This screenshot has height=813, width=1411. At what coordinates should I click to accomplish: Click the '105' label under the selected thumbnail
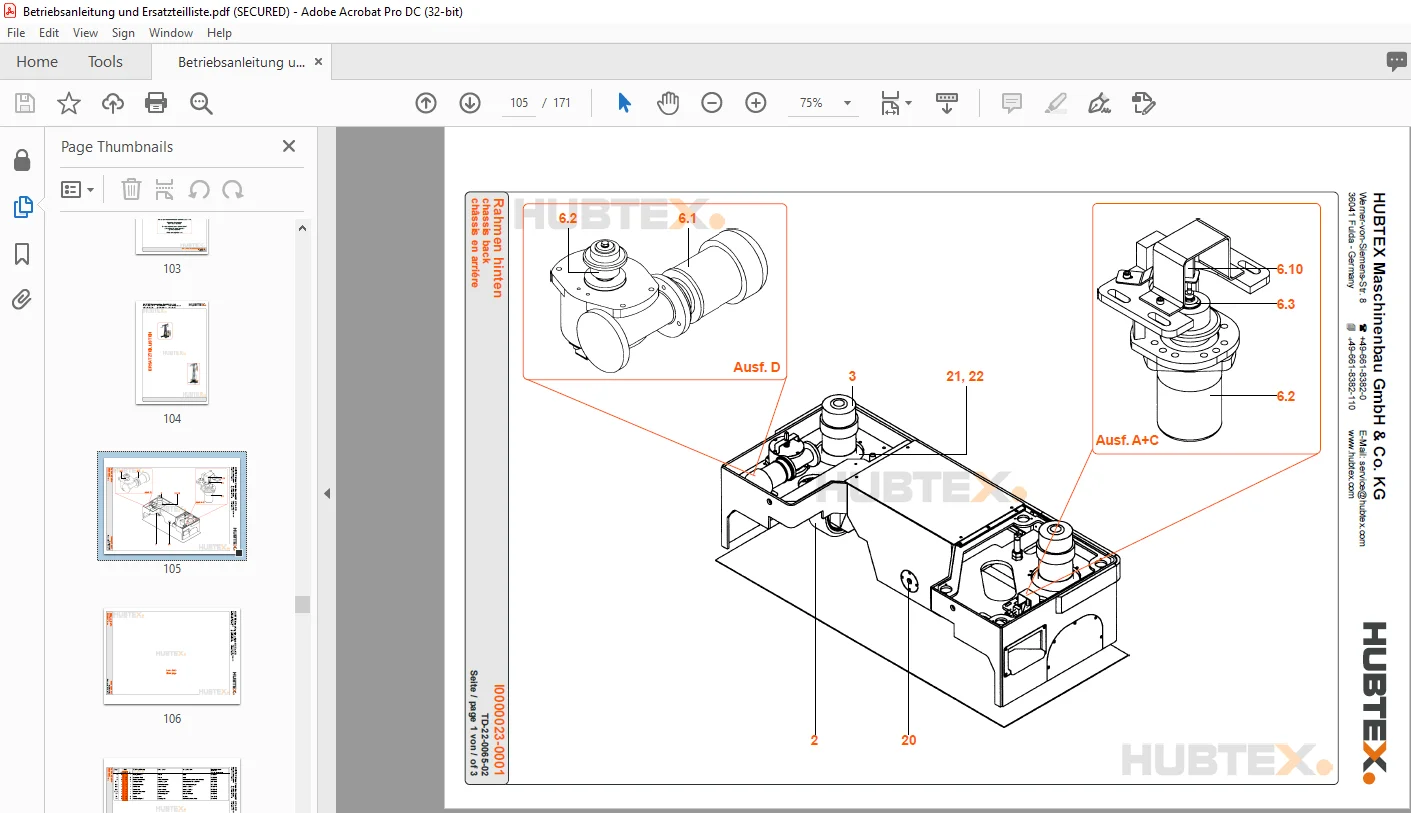point(172,569)
